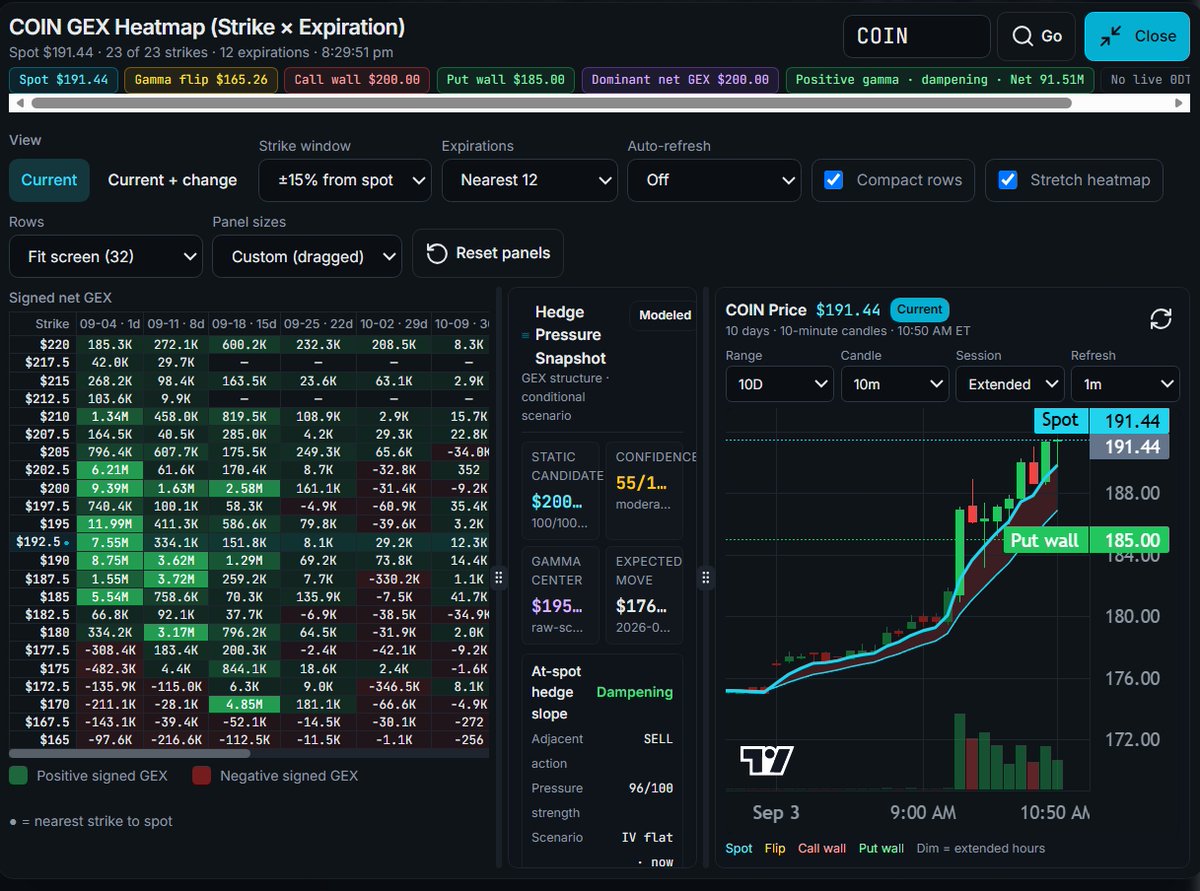Click the chart refresh icon beside COIN Price

pyautogui.click(x=1161, y=319)
